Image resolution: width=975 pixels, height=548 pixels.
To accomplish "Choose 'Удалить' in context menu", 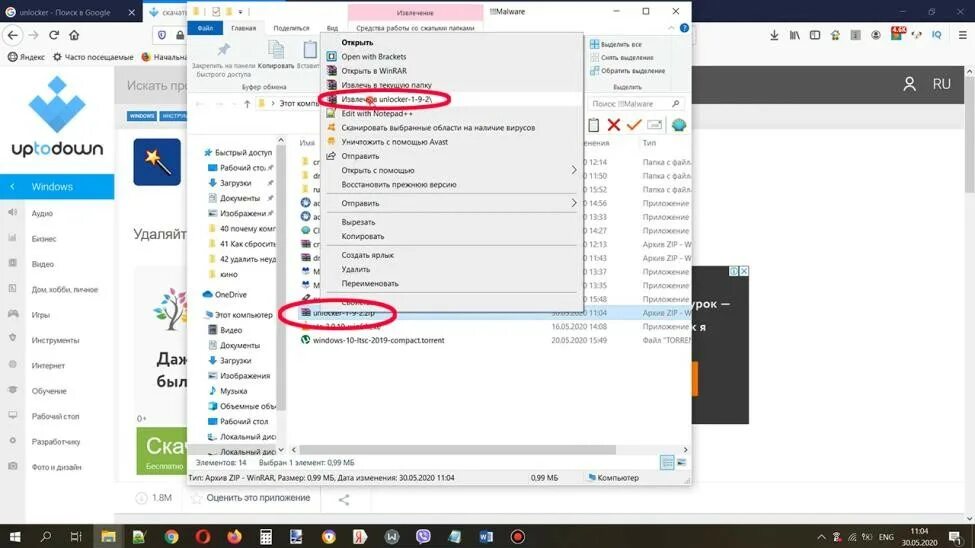I will pyautogui.click(x=356, y=269).
